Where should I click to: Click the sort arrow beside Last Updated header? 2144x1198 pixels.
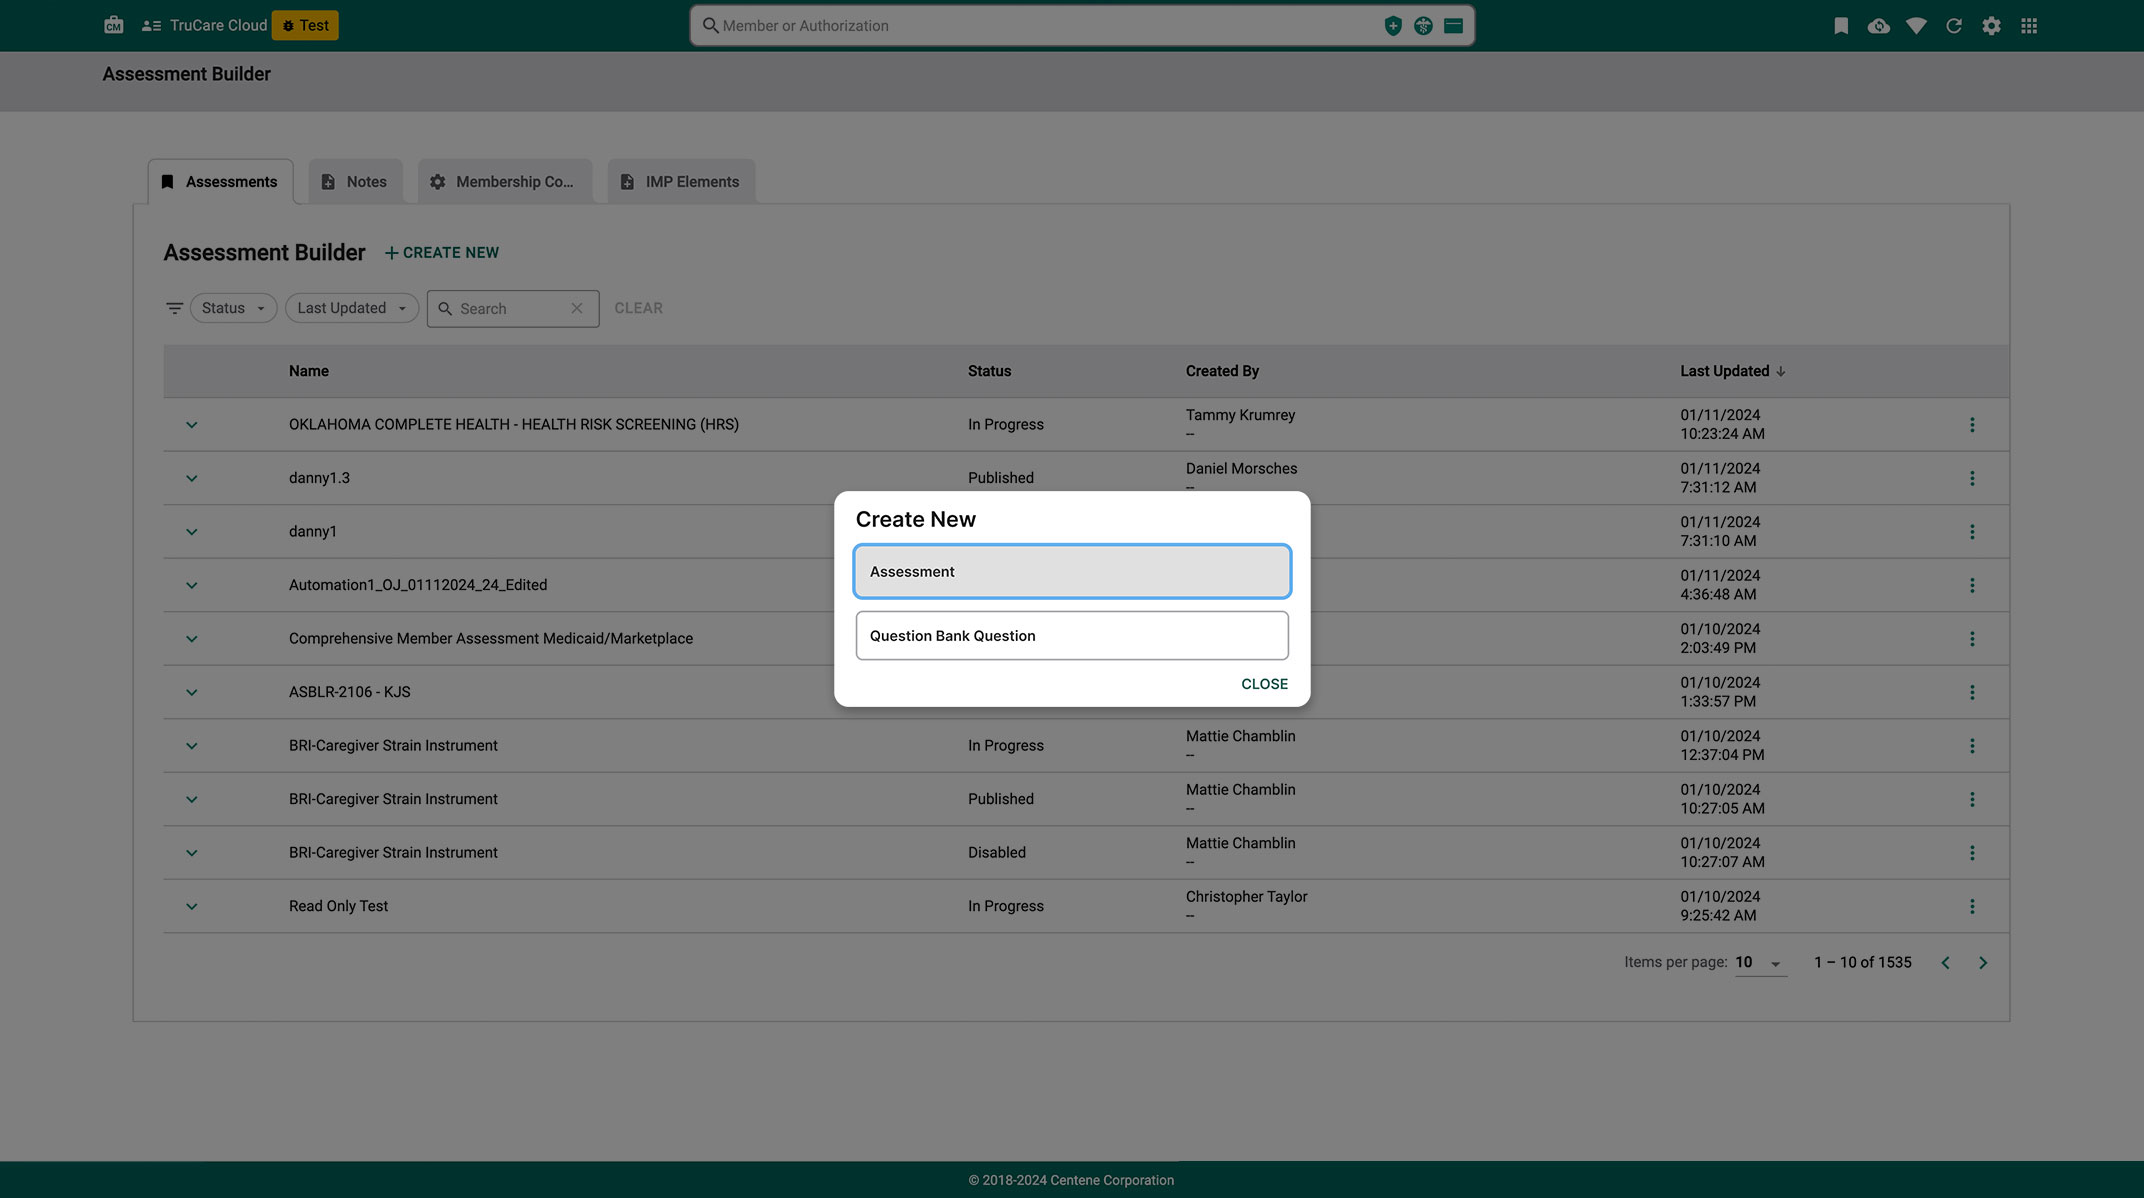coord(1780,371)
